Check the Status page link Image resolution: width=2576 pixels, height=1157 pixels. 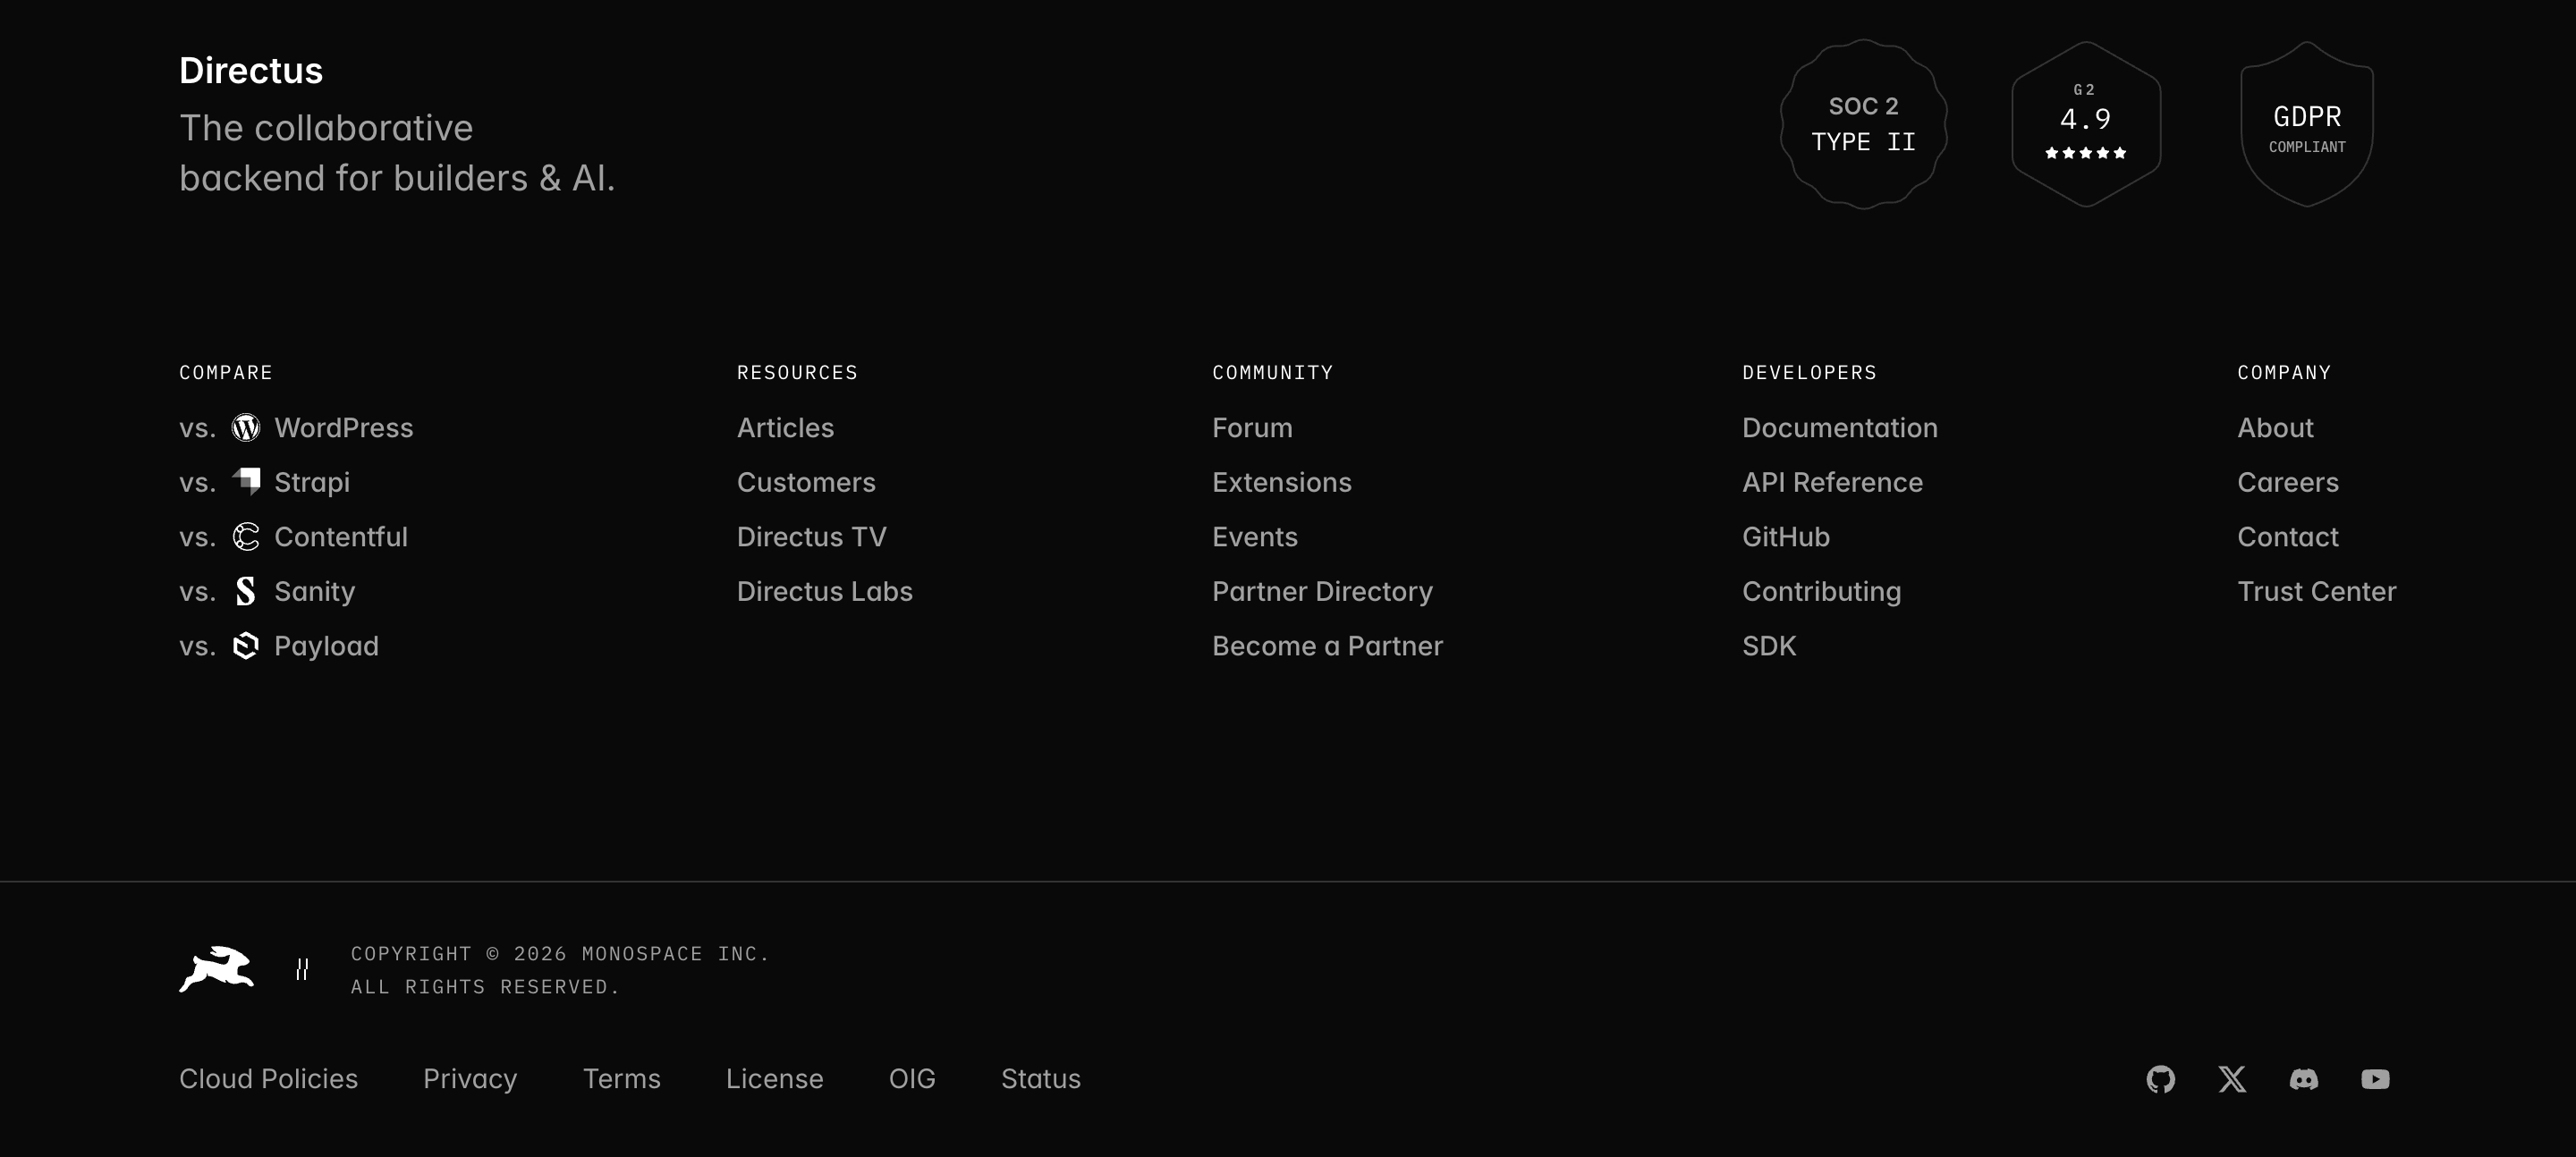[x=1041, y=1079]
